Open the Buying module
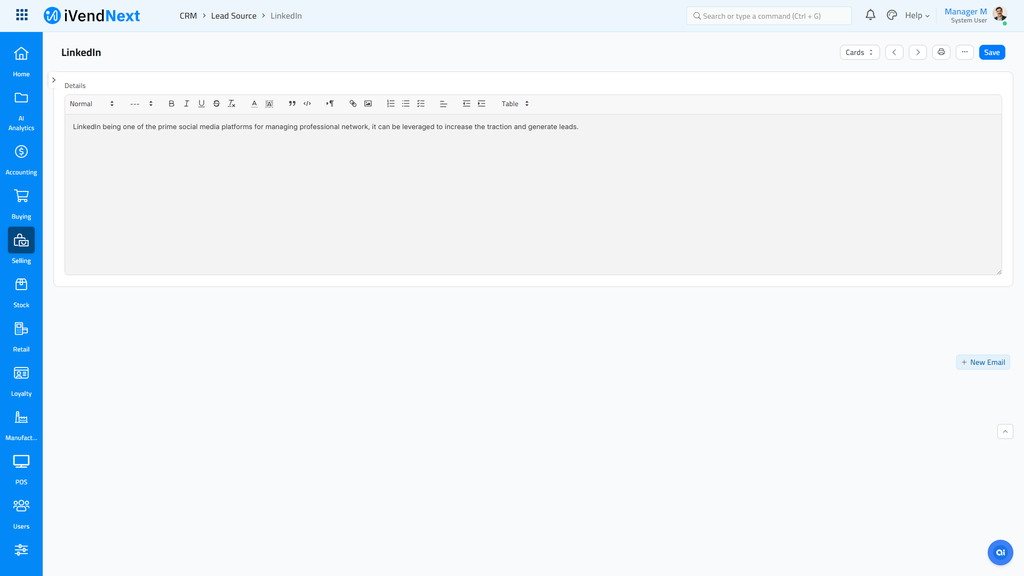Image resolution: width=1024 pixels, height=576 pixels. (x=21, y=204)
